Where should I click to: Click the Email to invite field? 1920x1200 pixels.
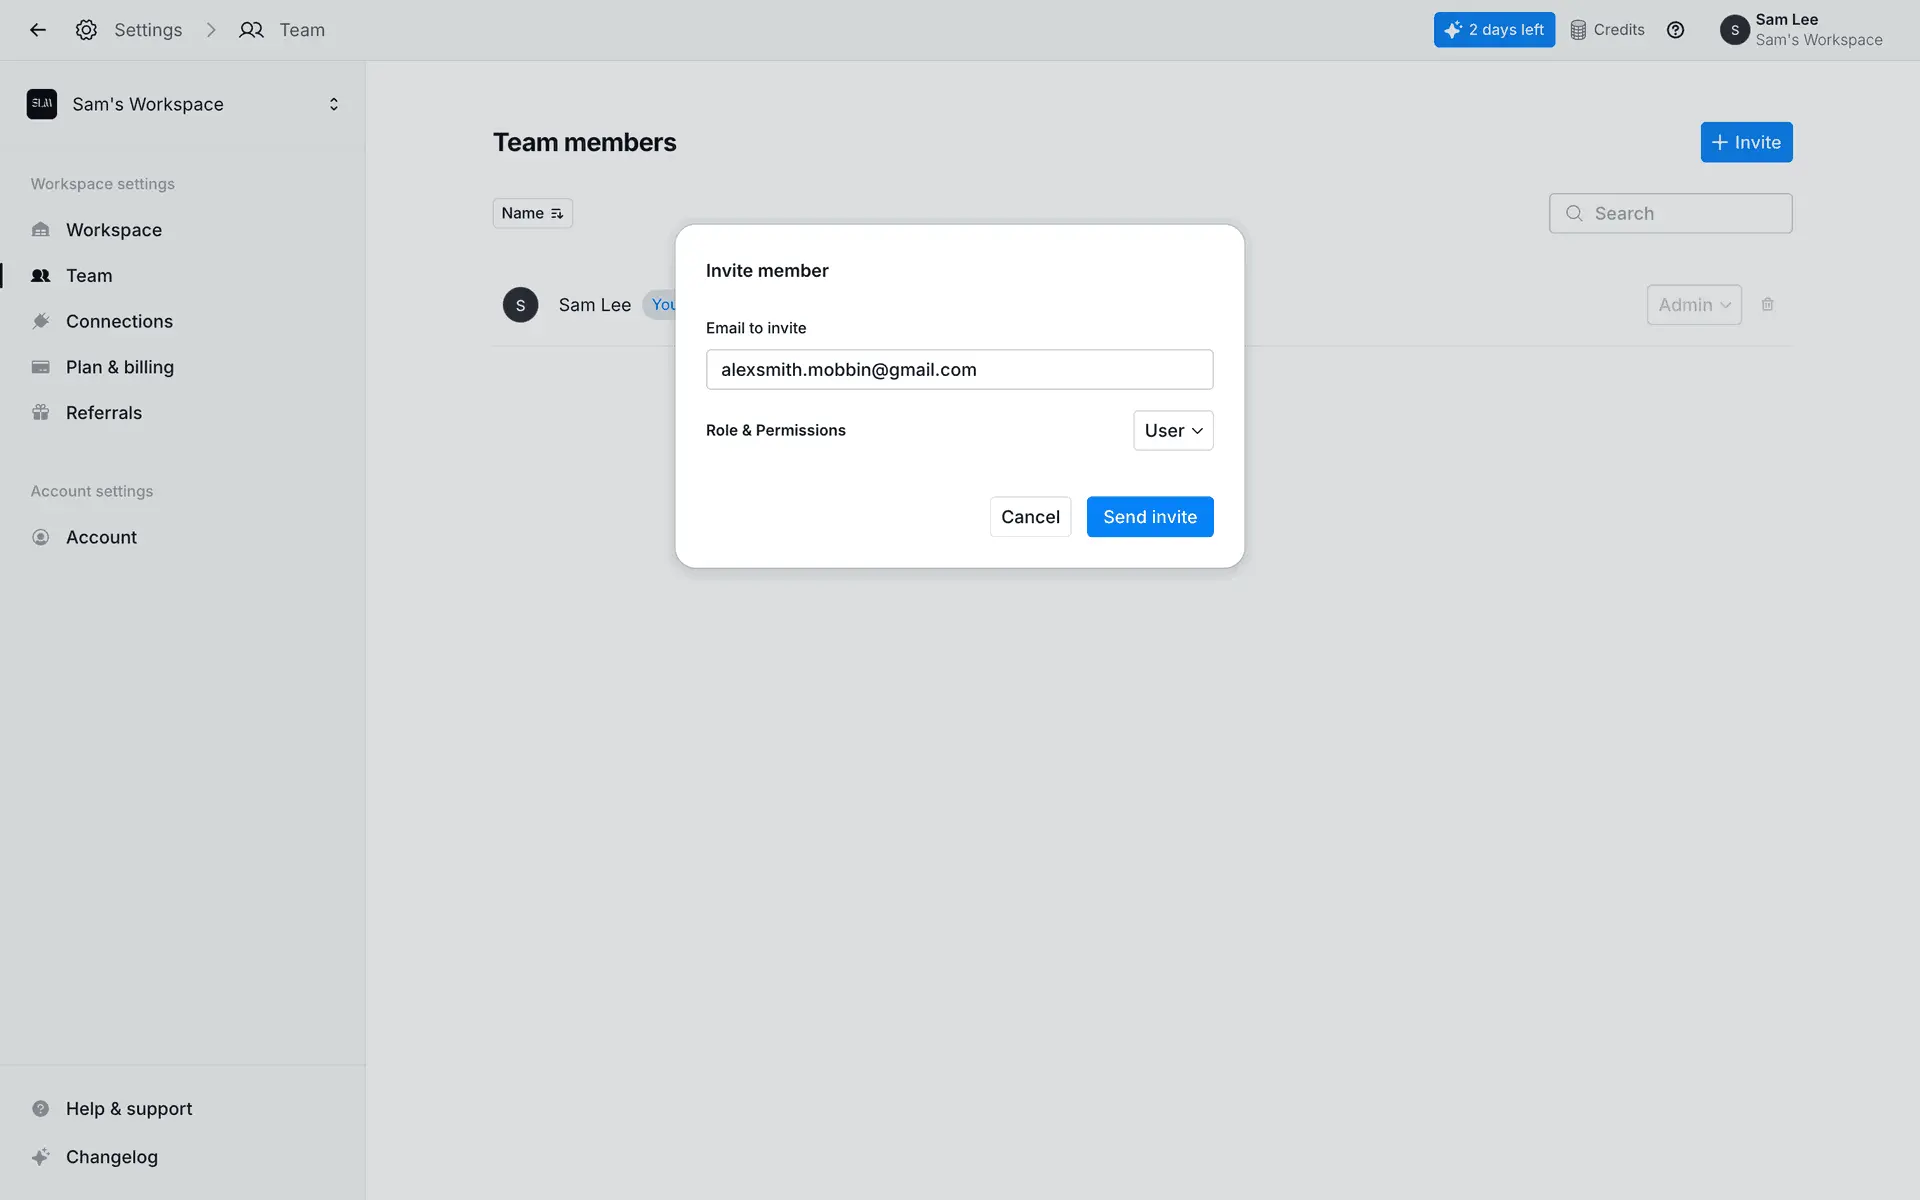click(x=959, y=370)
